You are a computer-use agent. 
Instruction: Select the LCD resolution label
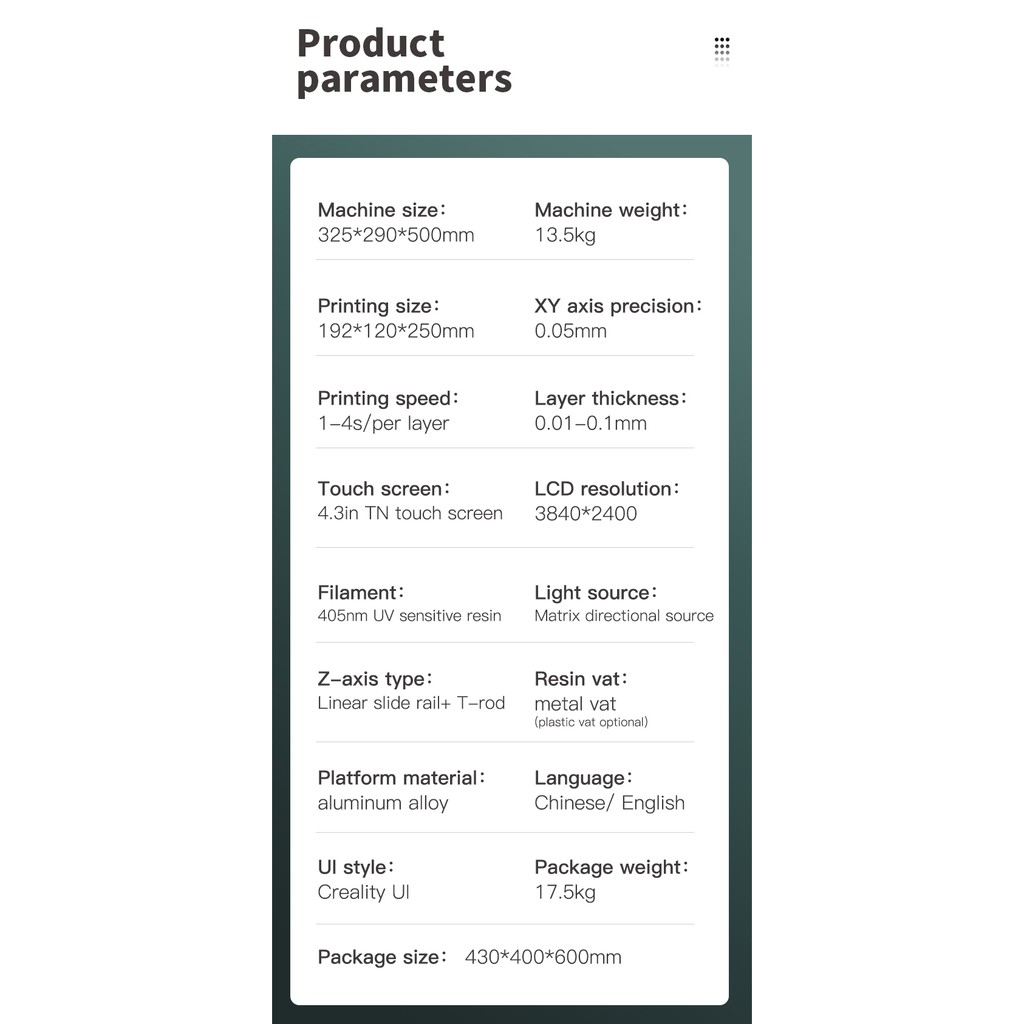(x=607, y=489)
